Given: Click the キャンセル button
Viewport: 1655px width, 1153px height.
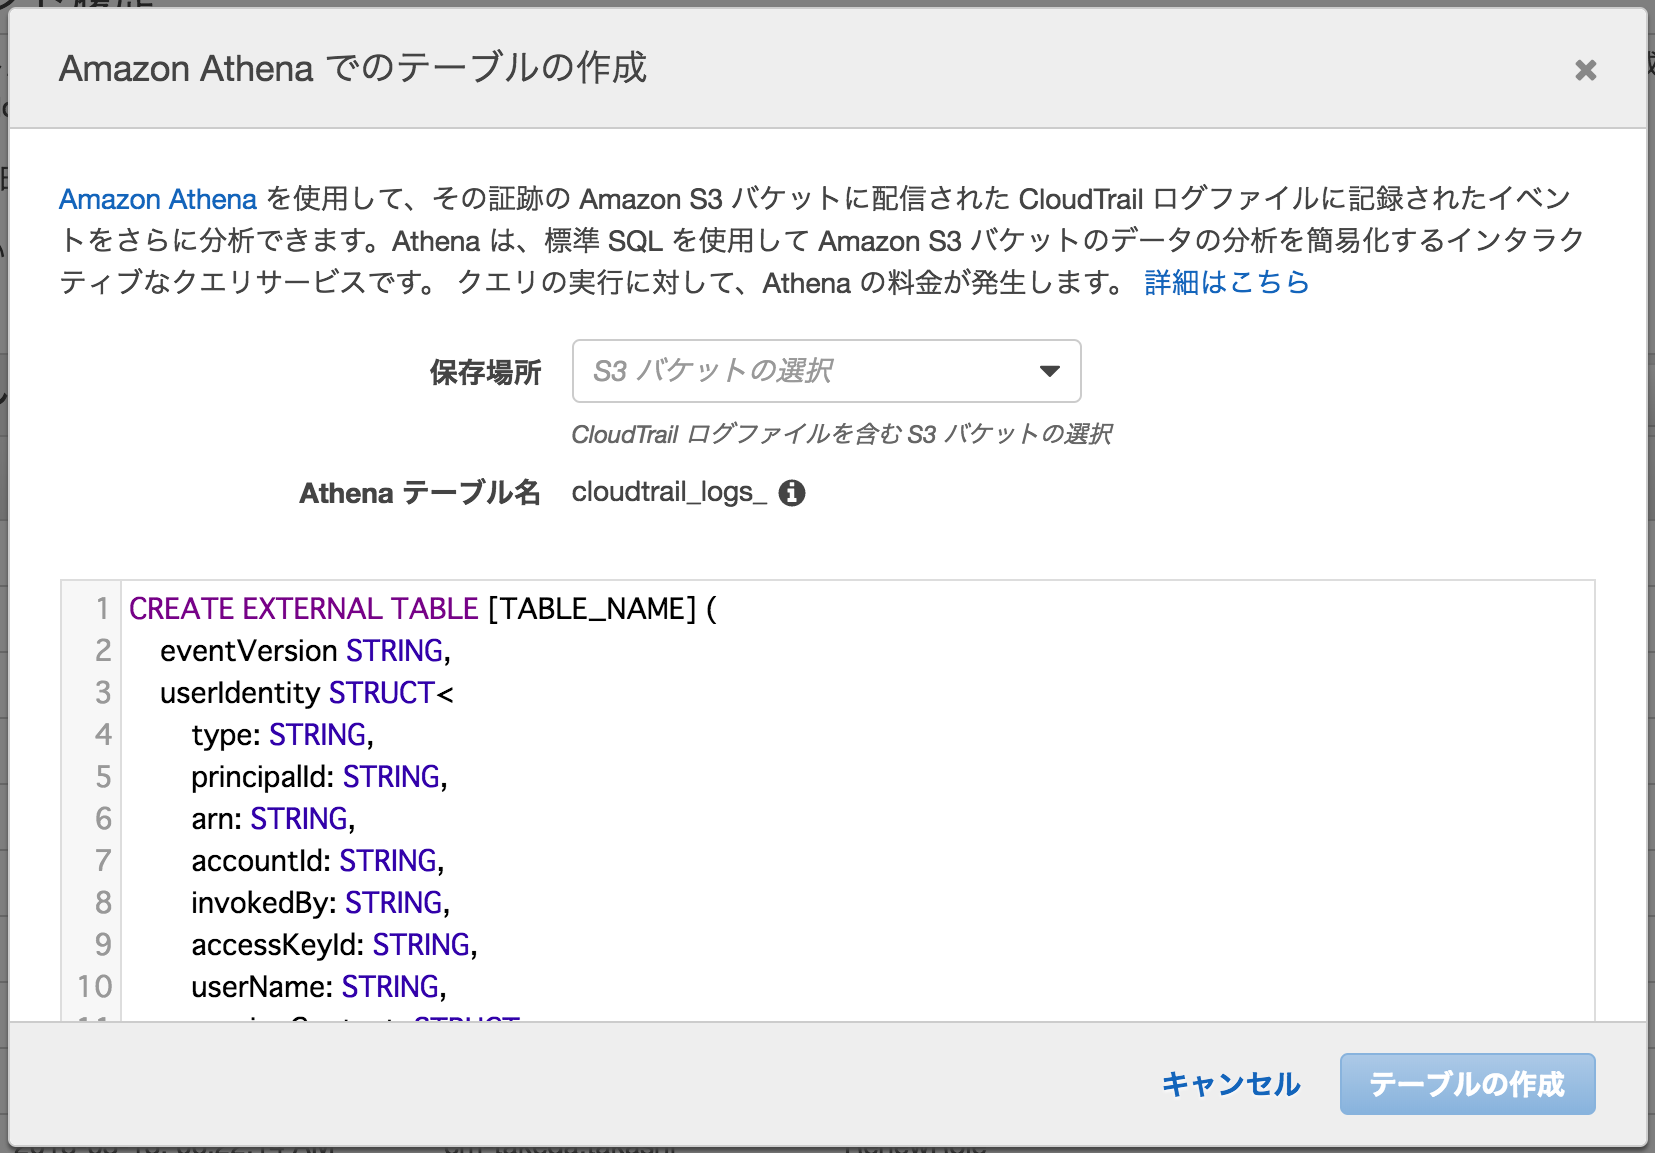Looking at the screenshot, I should click(x=1231, y=1084).
